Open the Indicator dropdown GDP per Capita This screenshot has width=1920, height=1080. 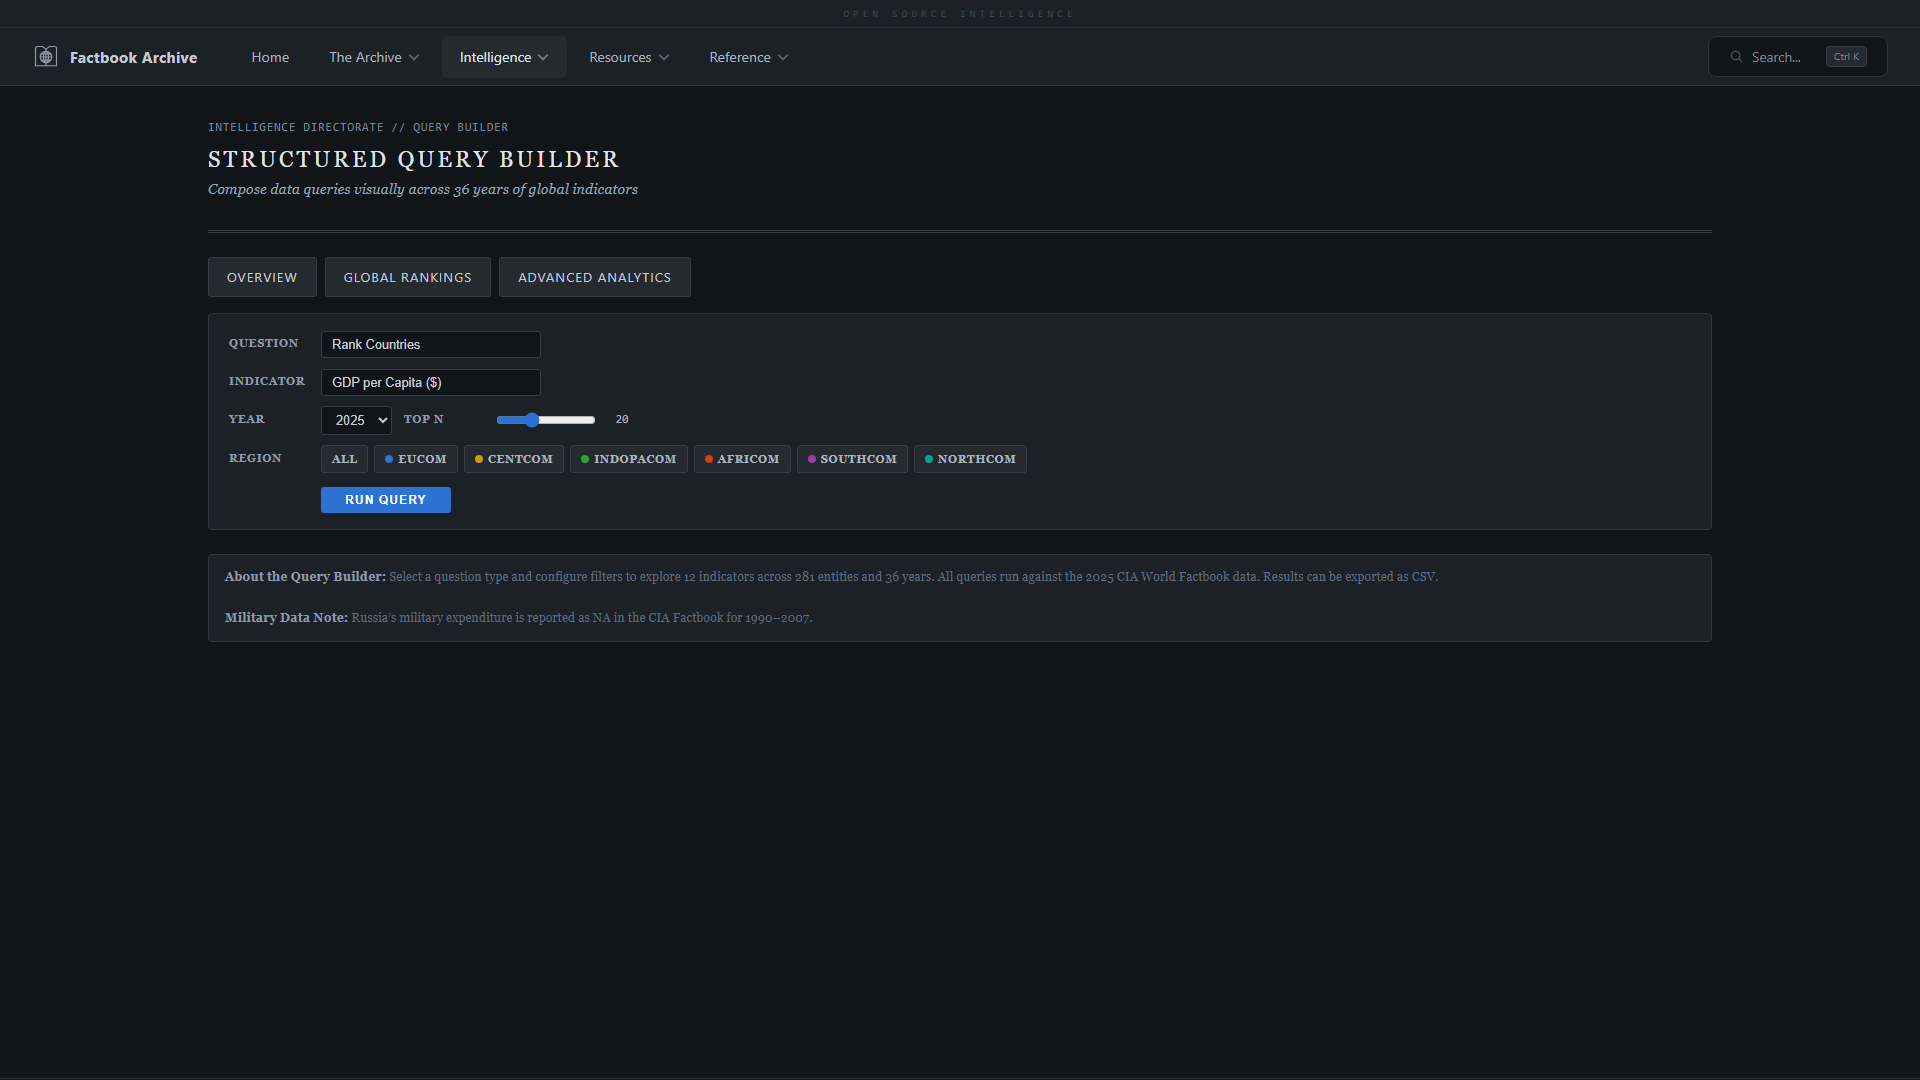(x=430, y=383)
